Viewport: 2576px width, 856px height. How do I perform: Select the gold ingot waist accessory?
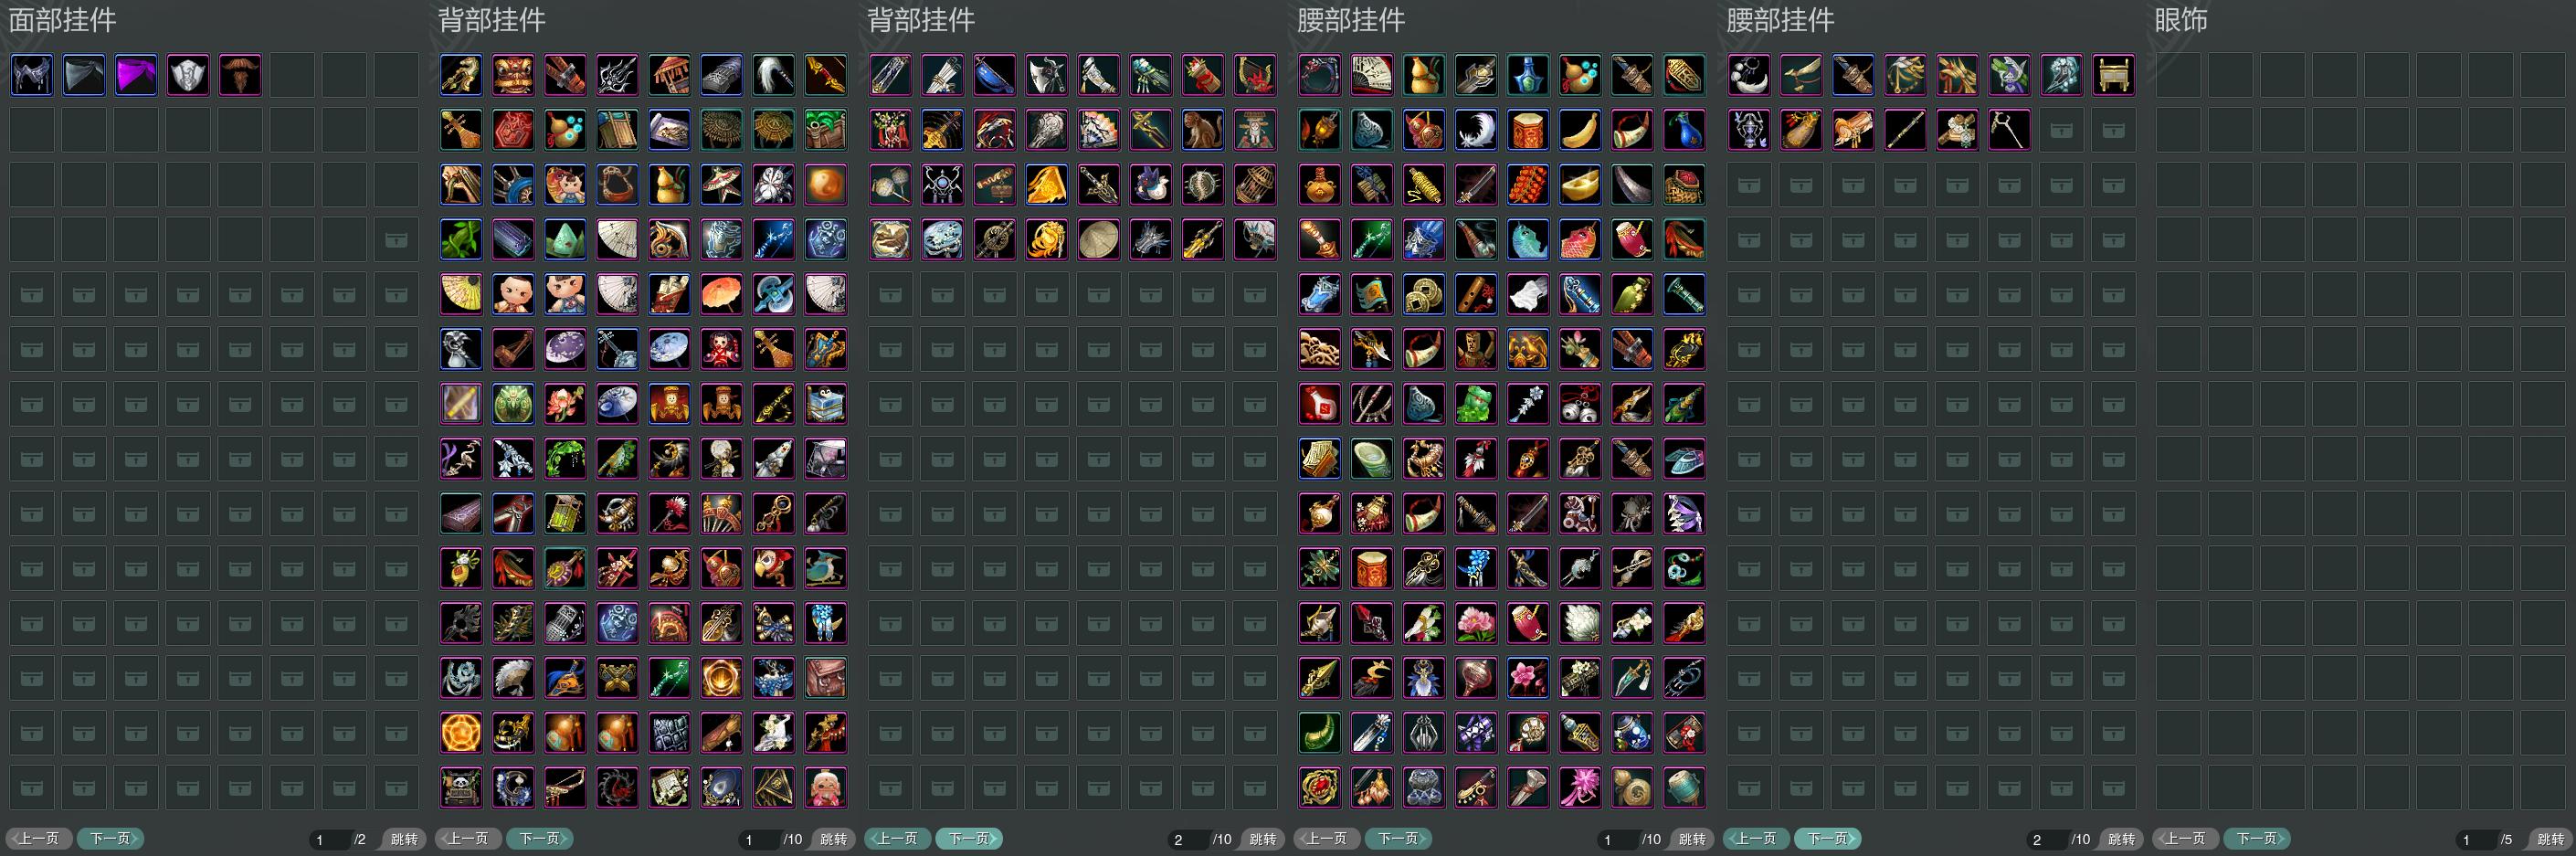[1580, 185]
